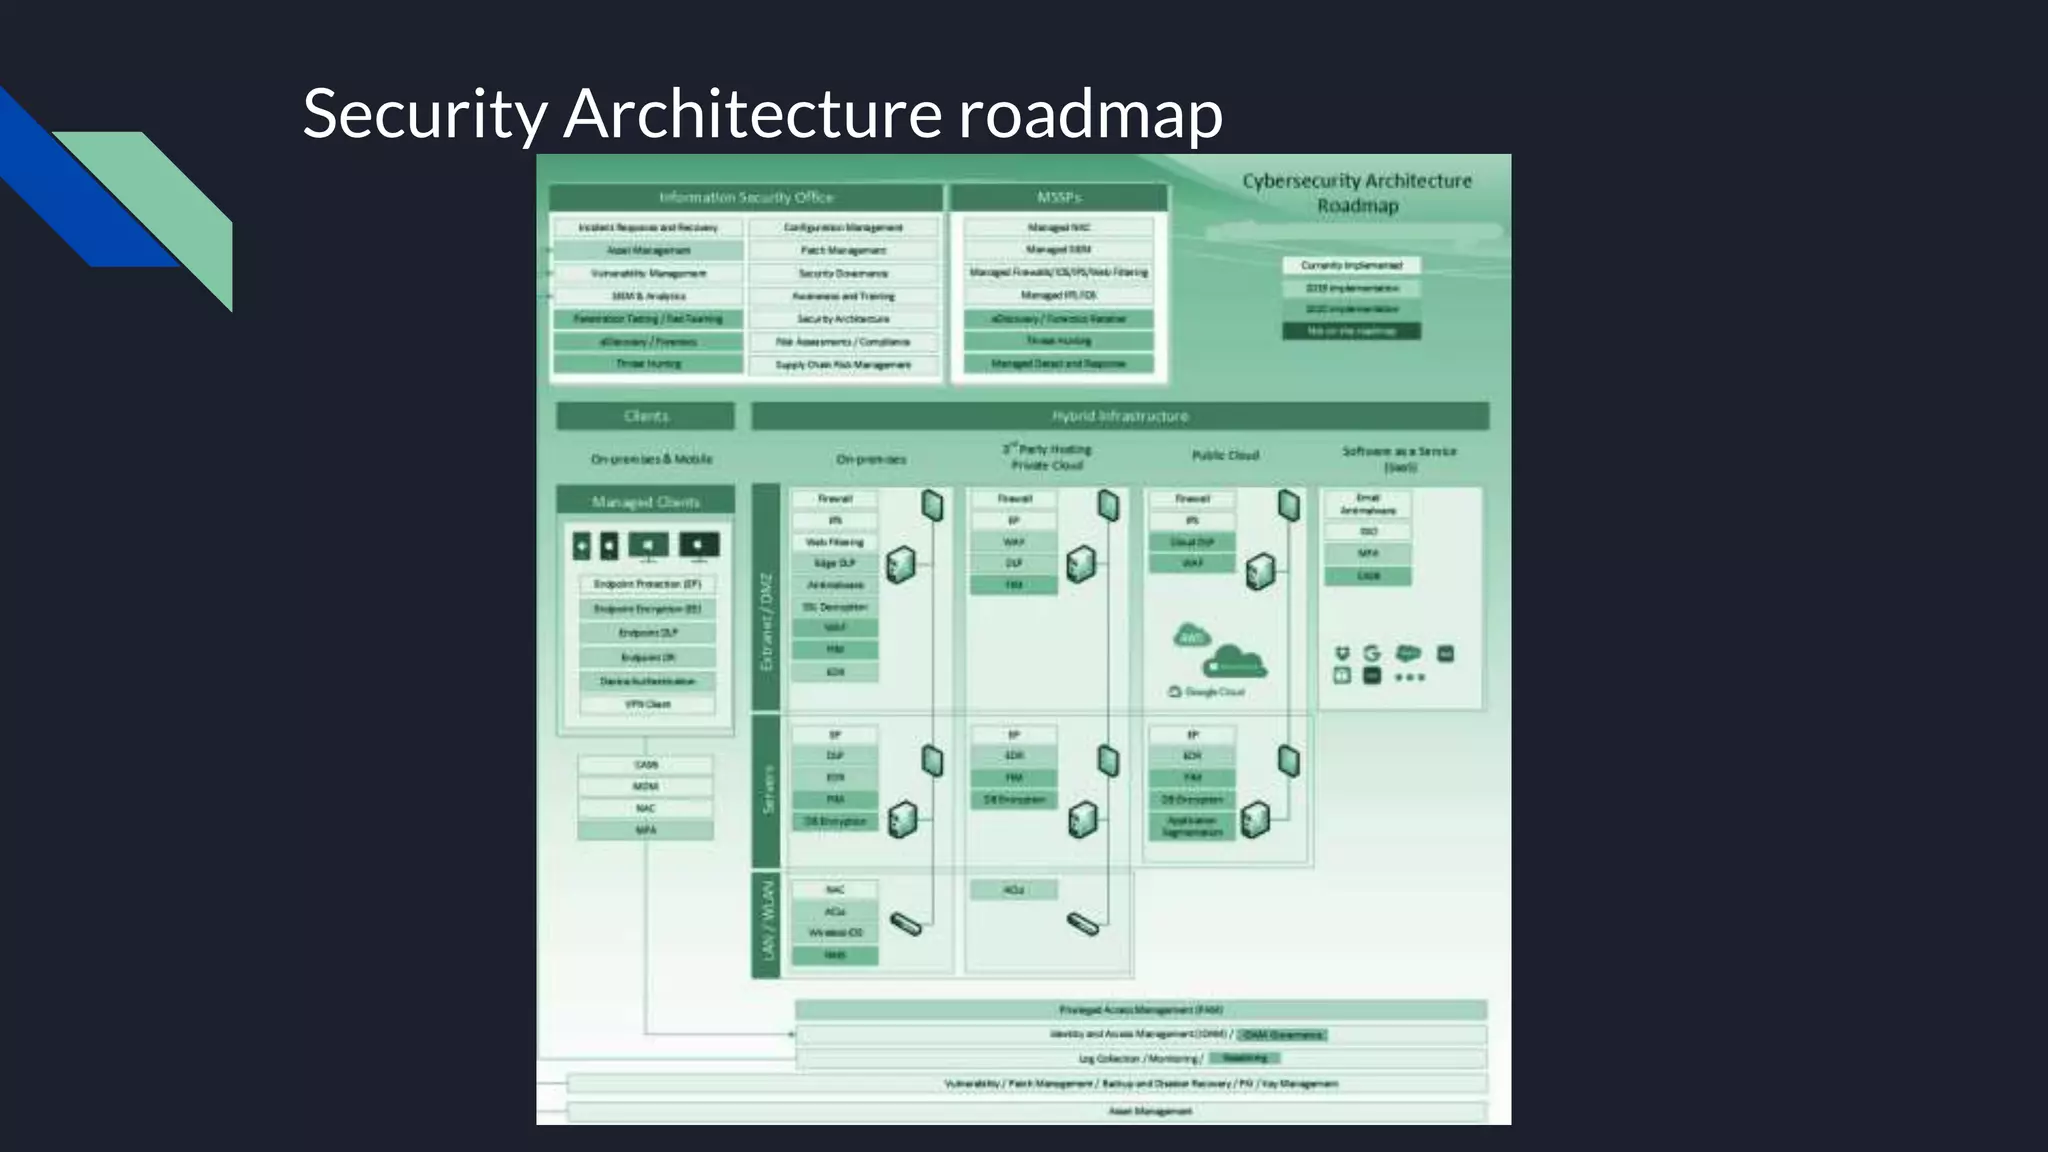Click the on-premises Extranet/DMZ server icon
The height and width of the screenshot is (1152, 2048).
click(x=900, y=565)
